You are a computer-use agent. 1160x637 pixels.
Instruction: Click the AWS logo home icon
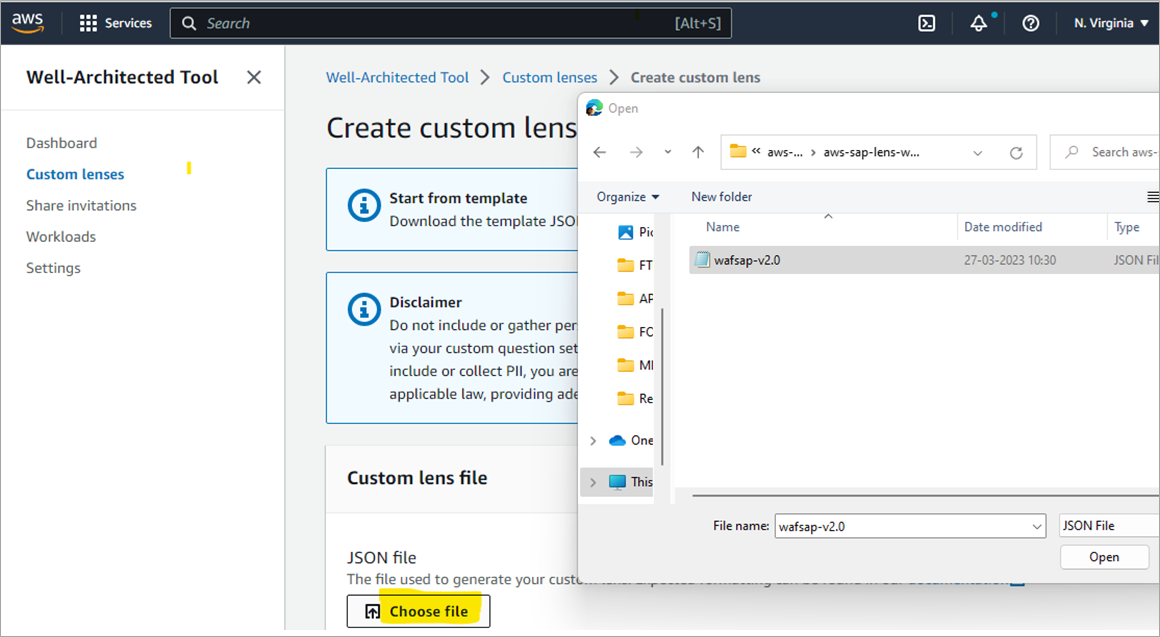tap(27, 23)
